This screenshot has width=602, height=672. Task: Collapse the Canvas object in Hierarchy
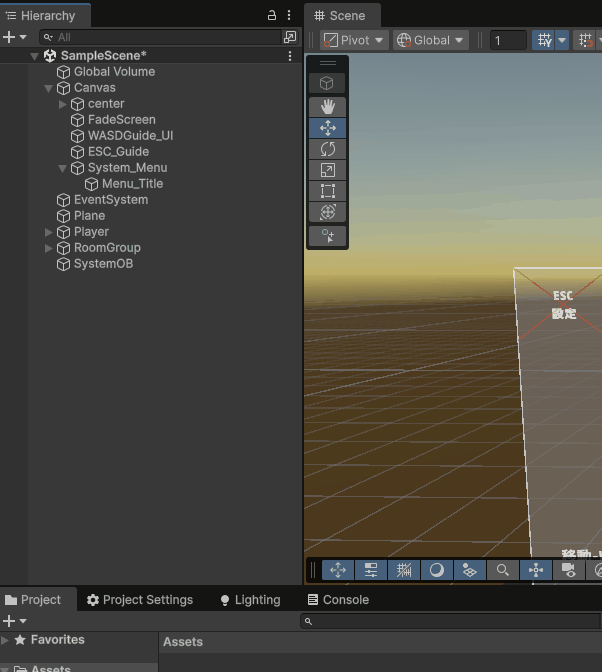point(49,88)
